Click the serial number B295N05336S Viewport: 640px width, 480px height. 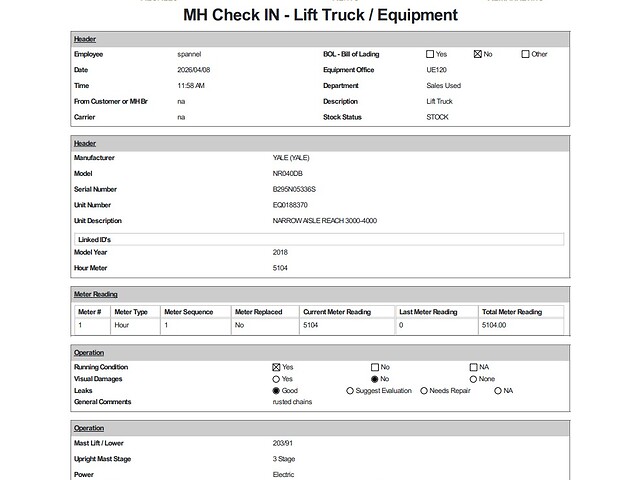(x=294, y=189)
